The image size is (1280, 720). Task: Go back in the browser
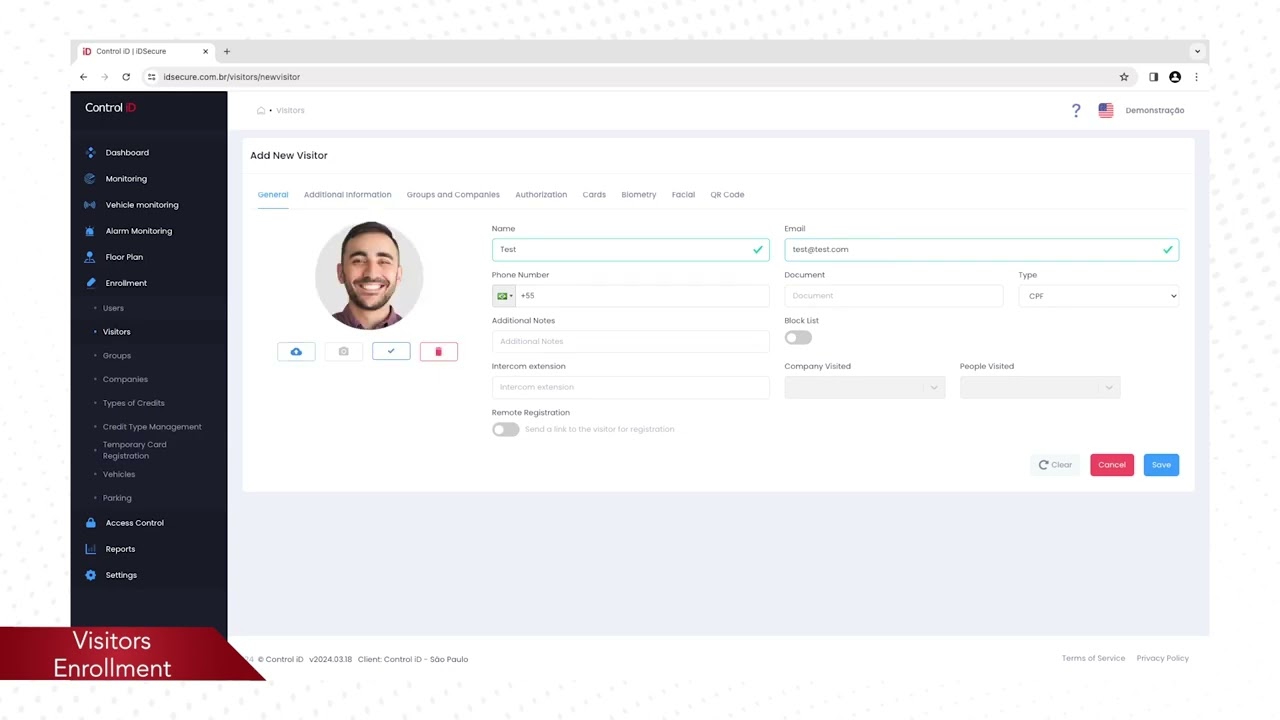(x=84, y=77)
